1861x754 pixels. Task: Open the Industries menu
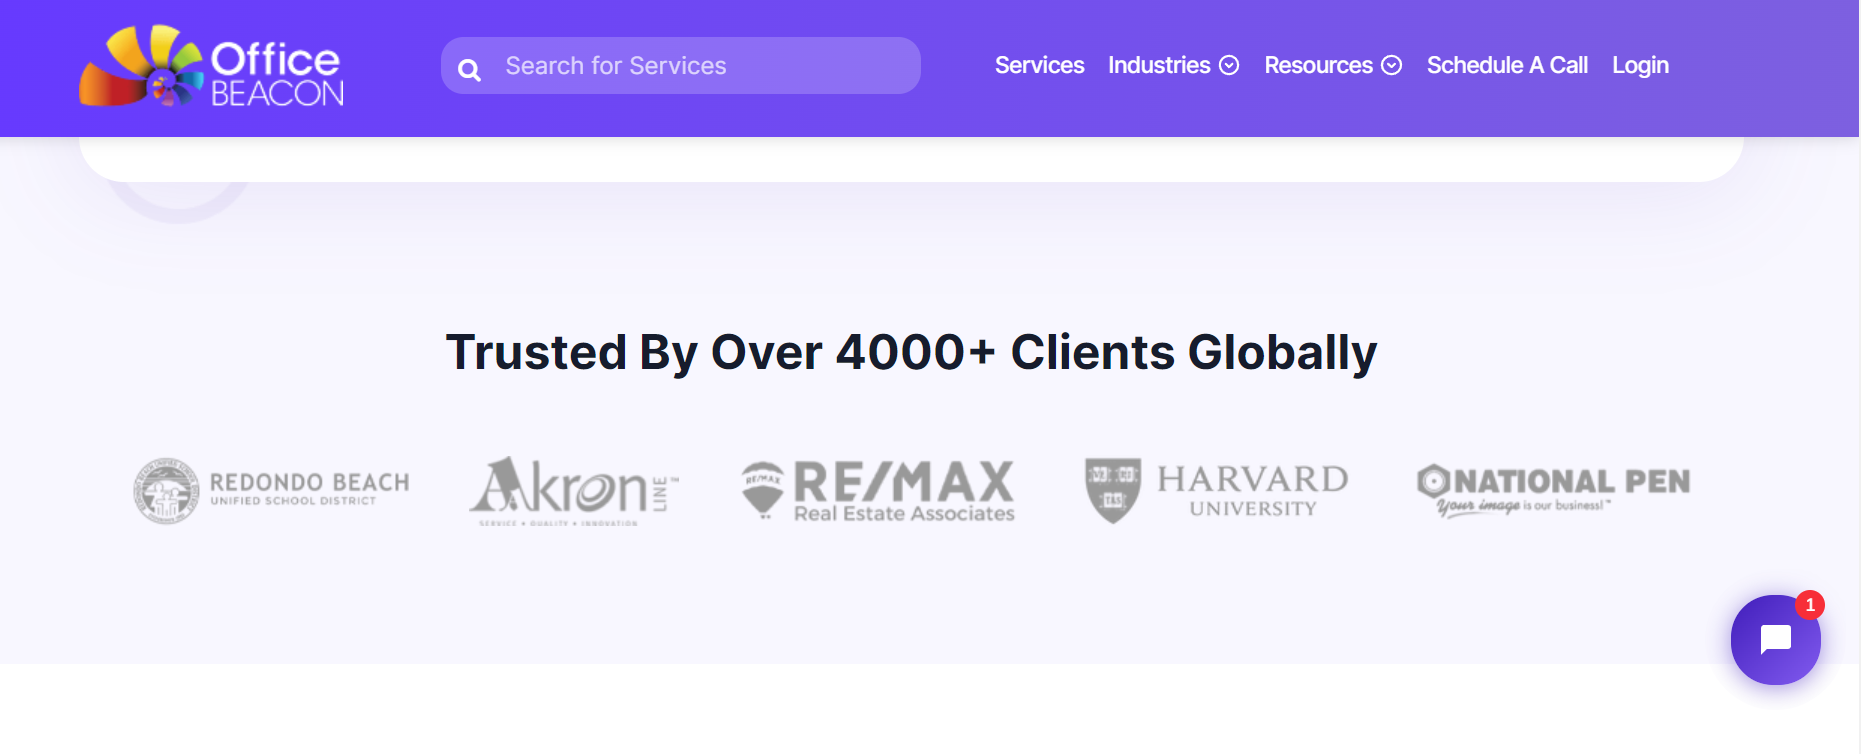click(1159, 65)
